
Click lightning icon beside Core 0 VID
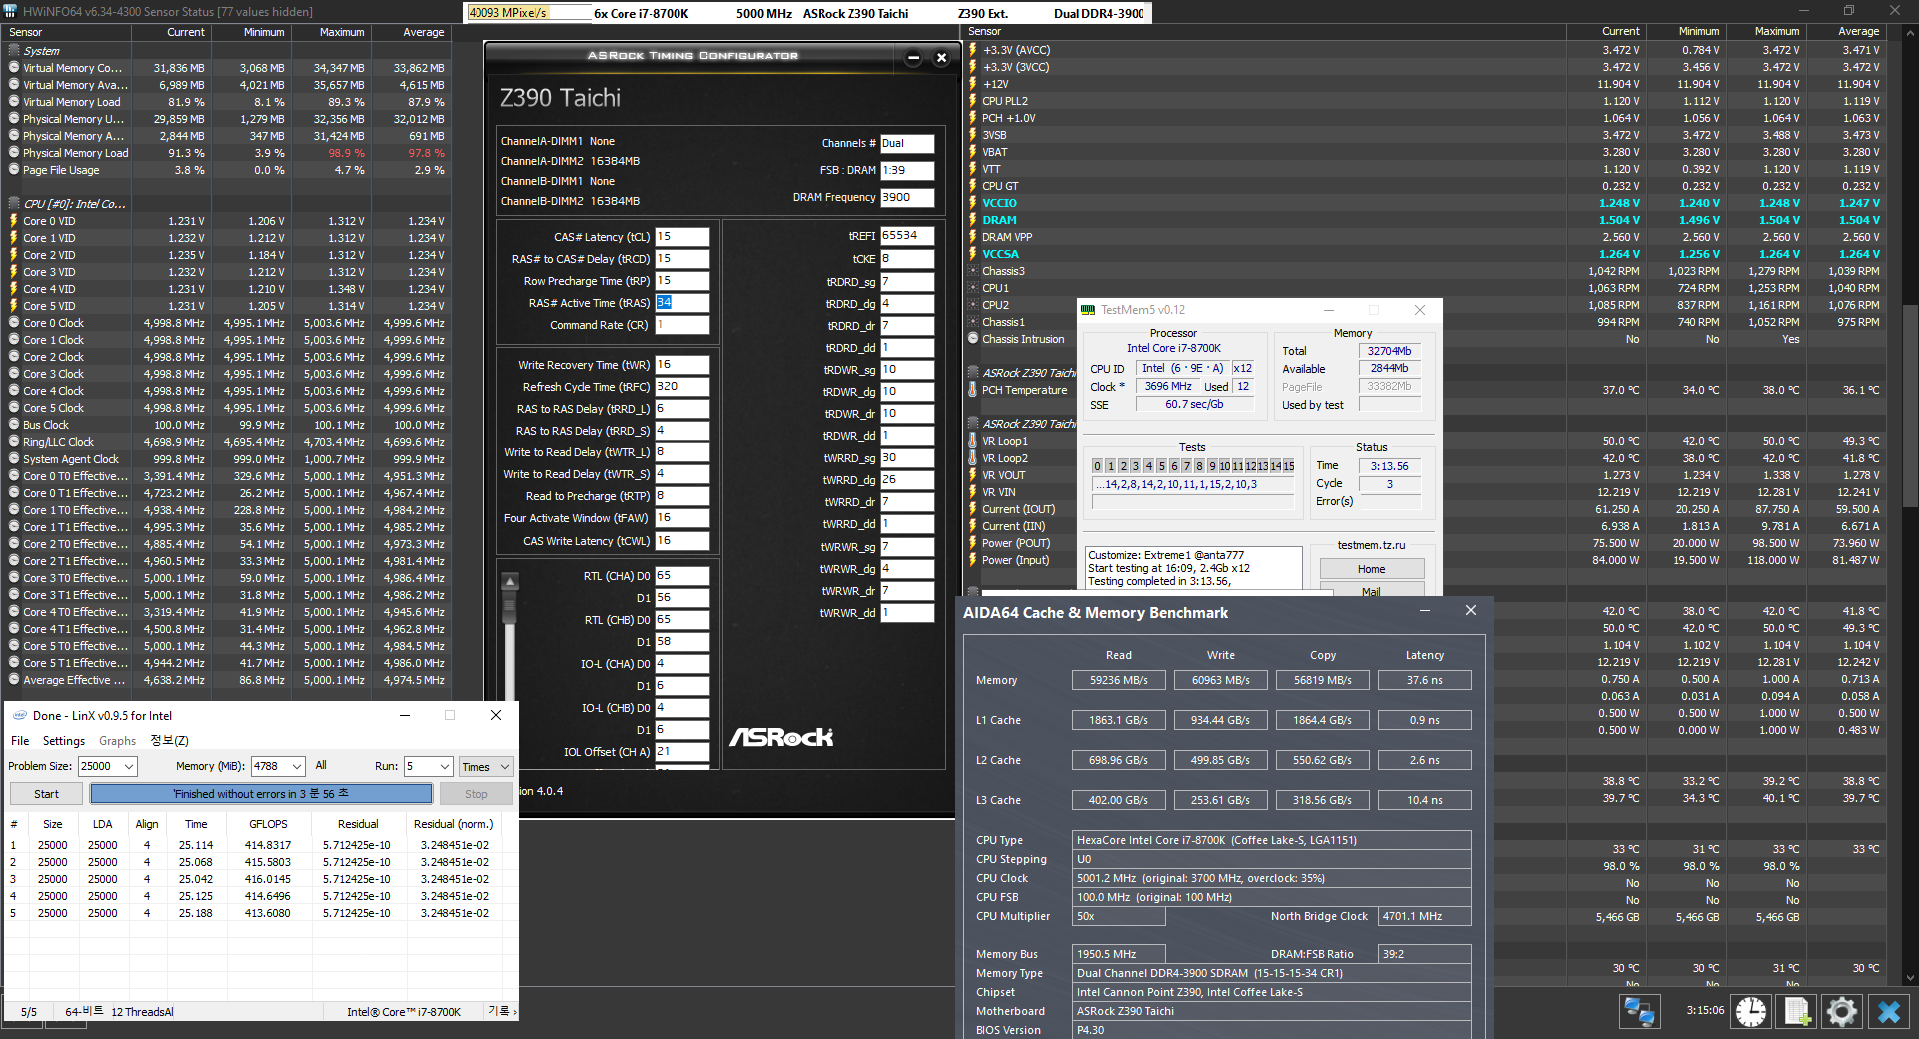click(14, 221)
